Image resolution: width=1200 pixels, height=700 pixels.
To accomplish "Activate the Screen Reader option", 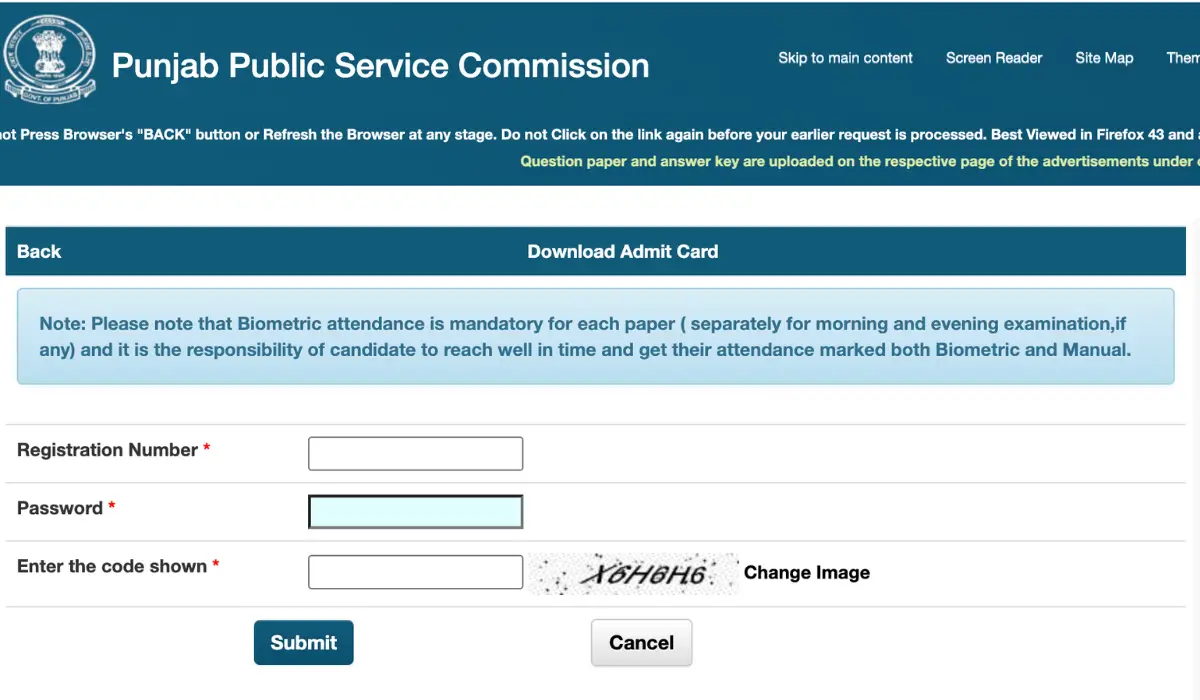I will [x=993, y=58].
